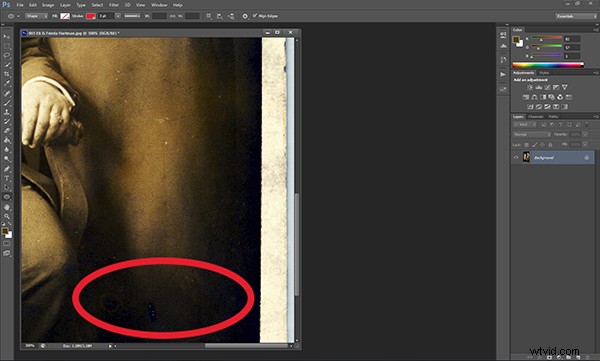This screenshot has height=361, width=600.
Task: Open the Essentials workspace dropdown
Action: pyautogui.click(x=576, y=16)
